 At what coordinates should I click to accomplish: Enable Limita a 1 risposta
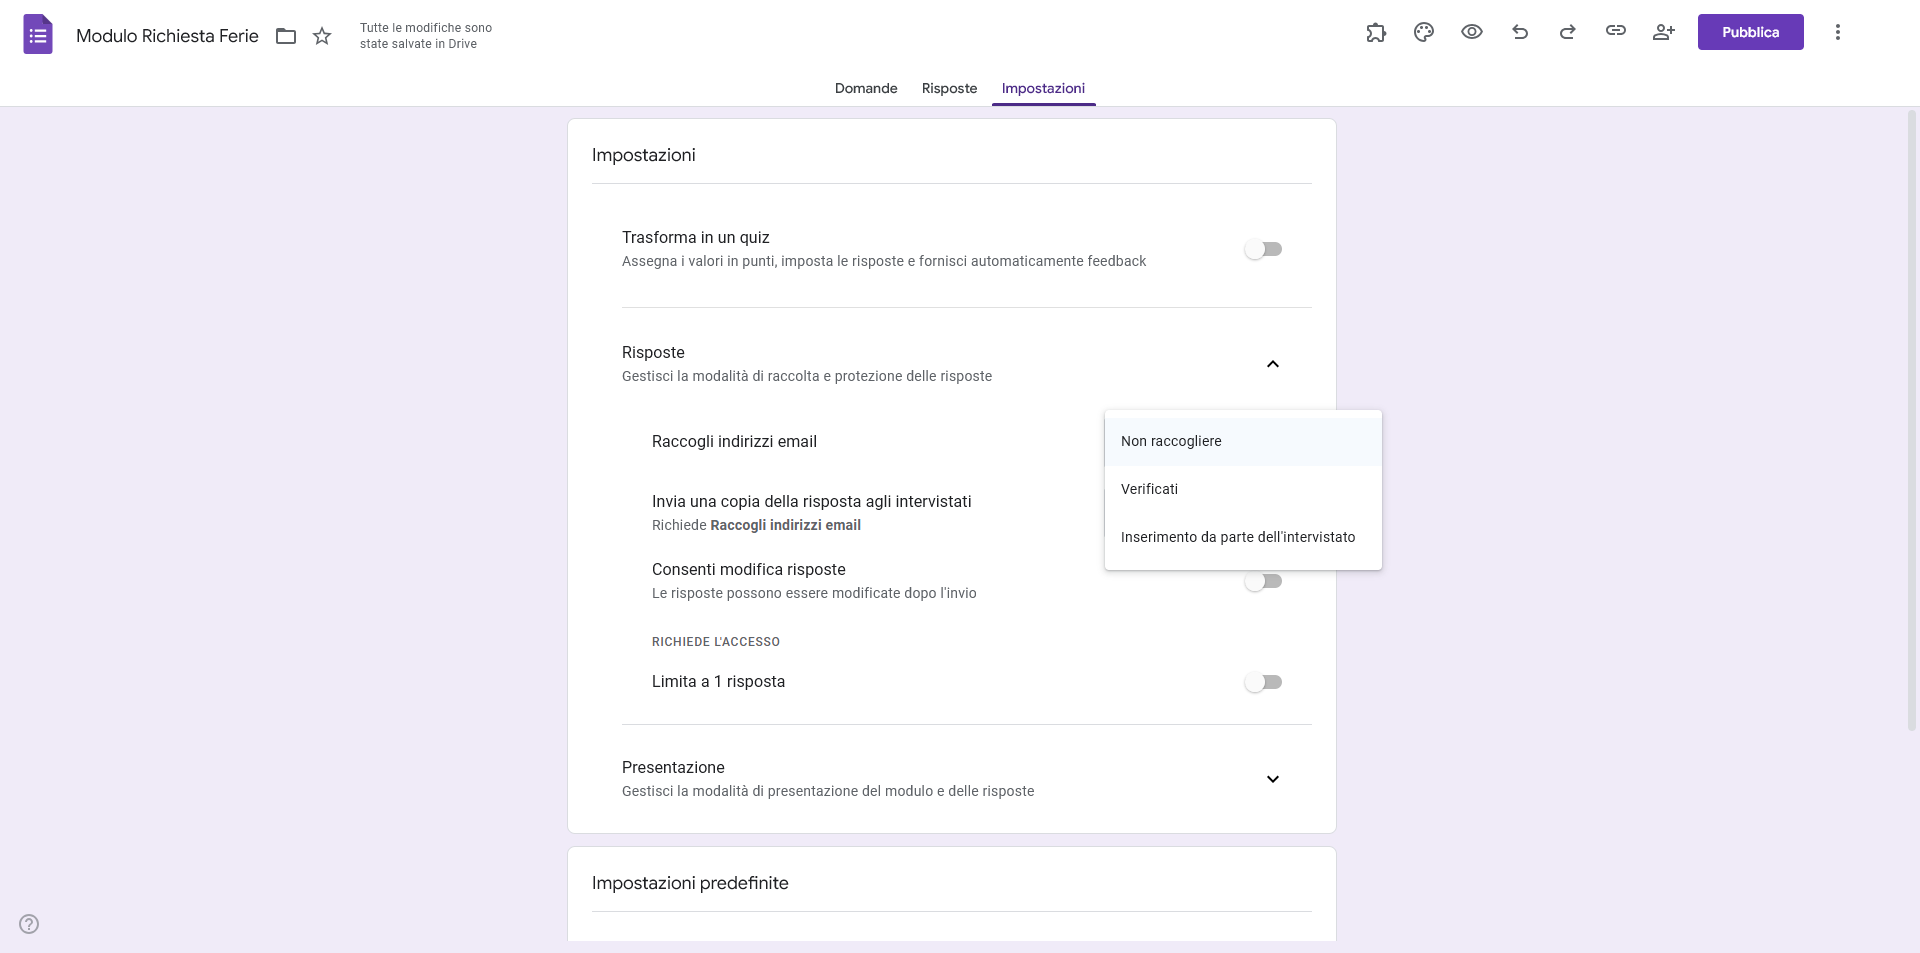(x=1264, y=682)
